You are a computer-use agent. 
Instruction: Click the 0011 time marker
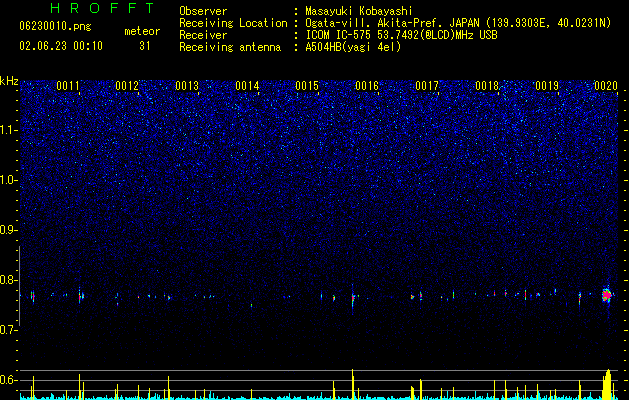(68, 86)
